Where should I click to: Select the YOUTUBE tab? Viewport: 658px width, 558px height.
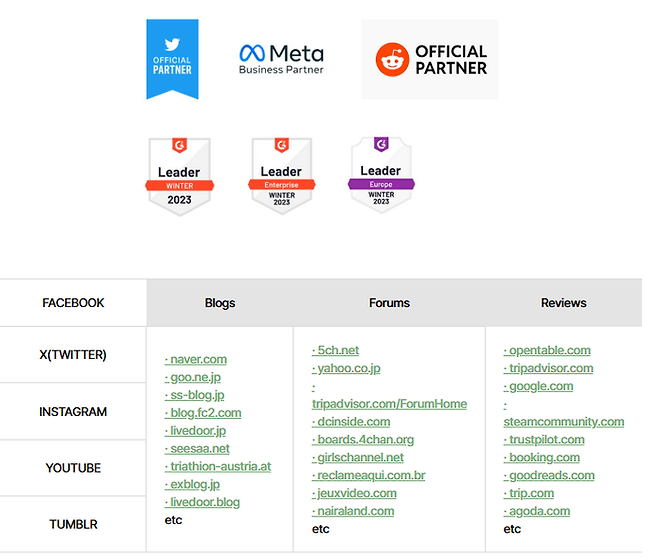(73, 468)
